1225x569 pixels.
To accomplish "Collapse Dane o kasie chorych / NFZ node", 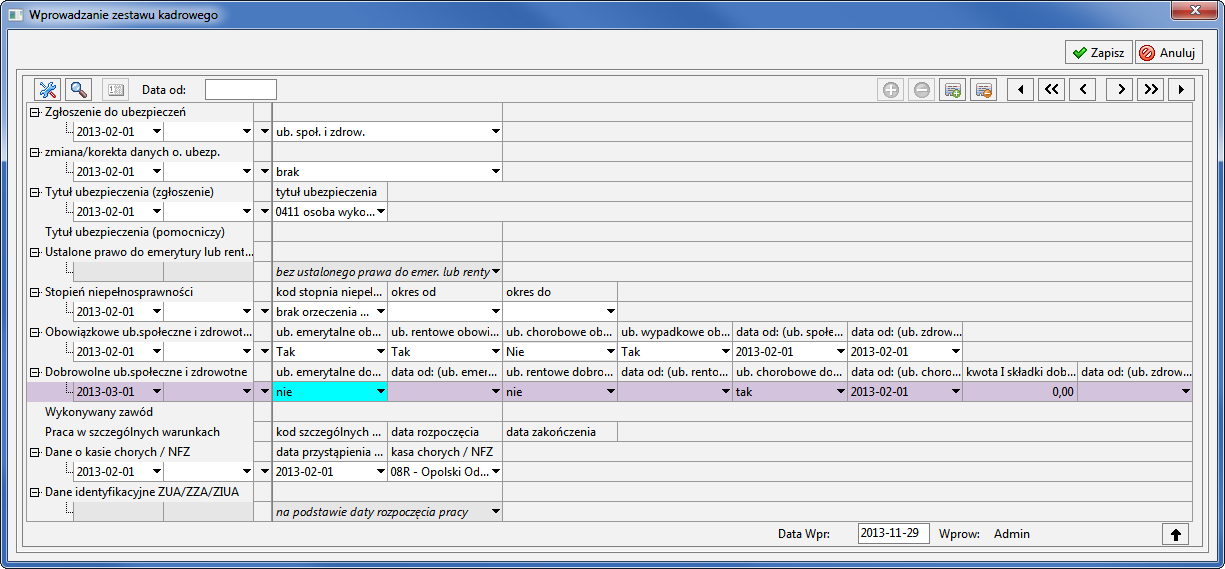I will 35,452.
